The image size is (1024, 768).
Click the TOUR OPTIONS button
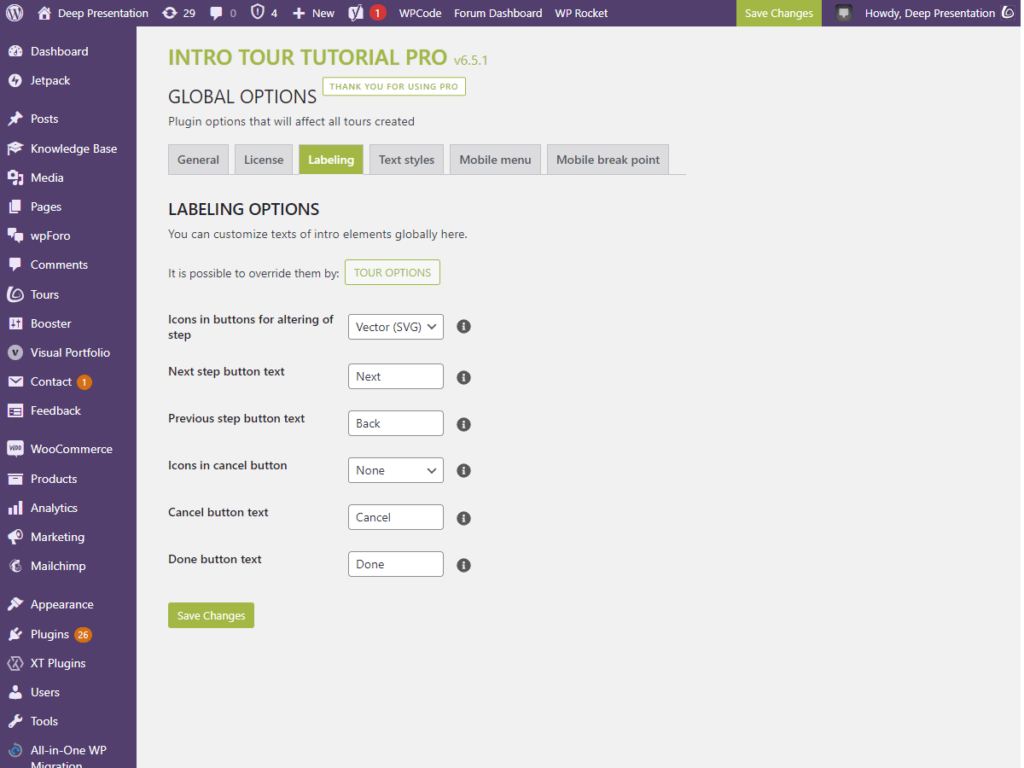392,272
